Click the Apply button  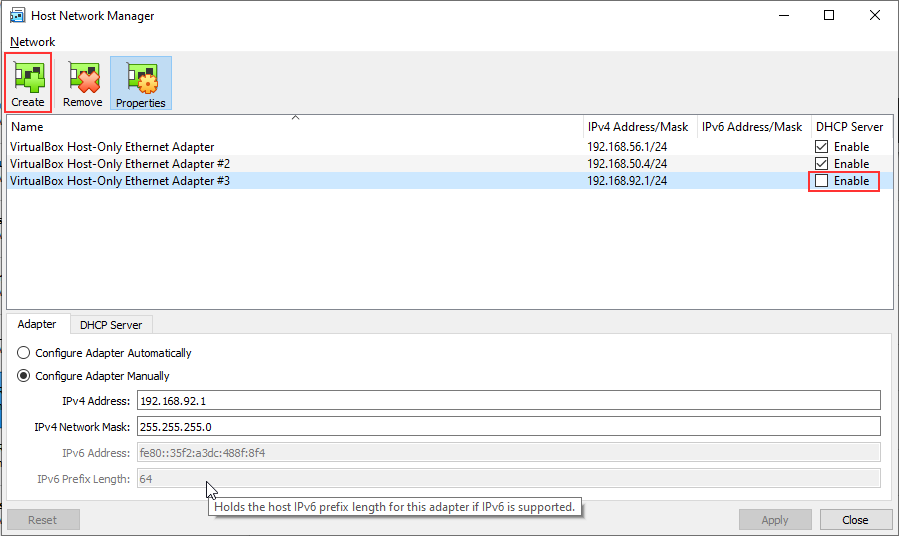[775, 520]
